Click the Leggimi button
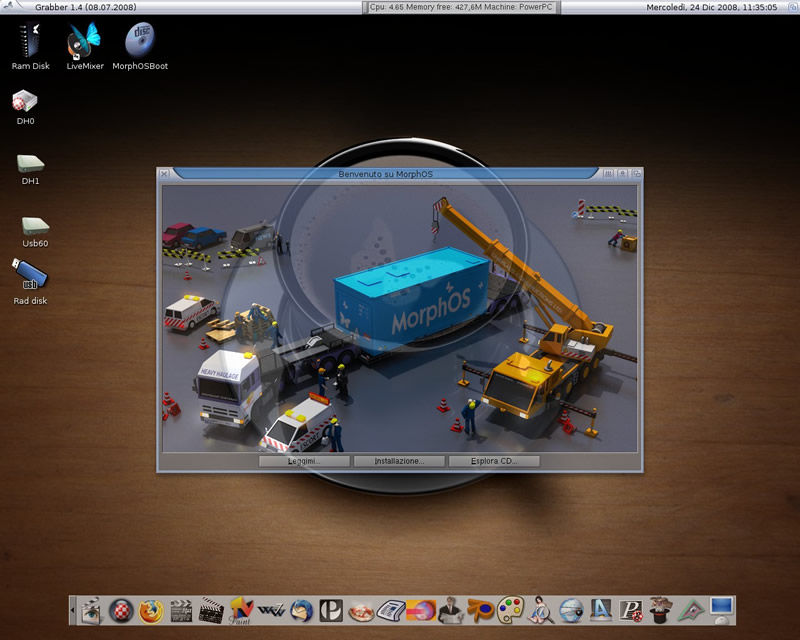The height and width of the screenshot is (640, 800). coord(304,461)
